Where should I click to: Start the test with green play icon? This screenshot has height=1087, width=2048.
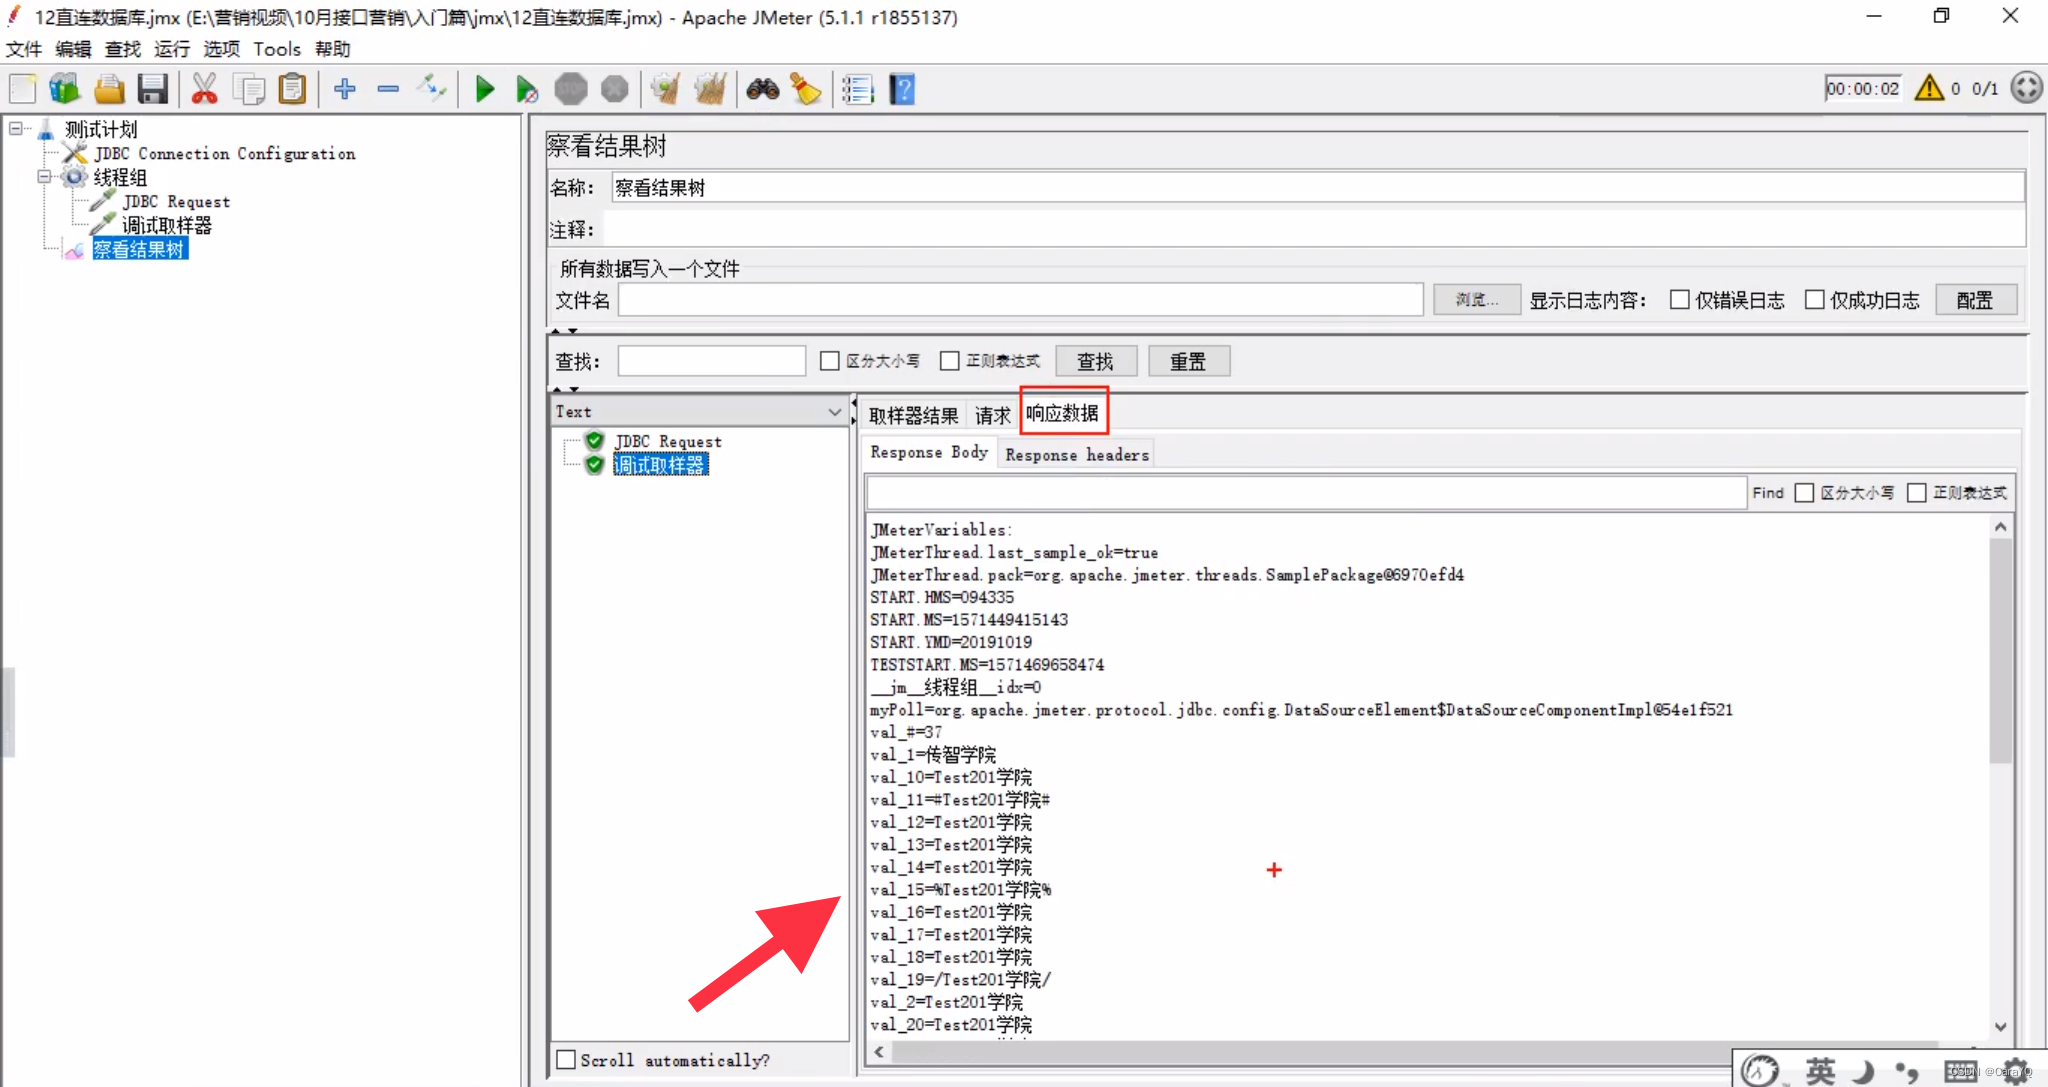(485, 89)
